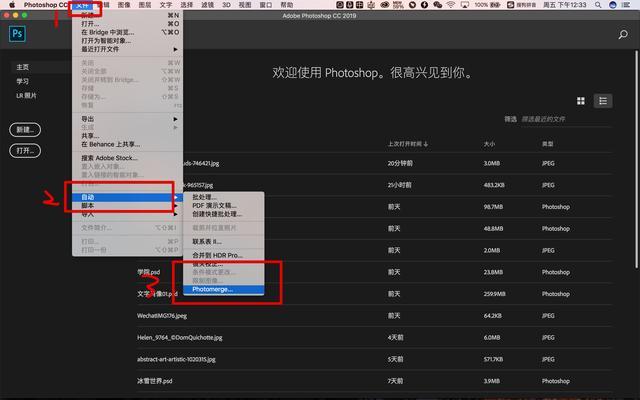
Task: Open the 滤镜 (Filter) menu
Action: click(207, 5)
